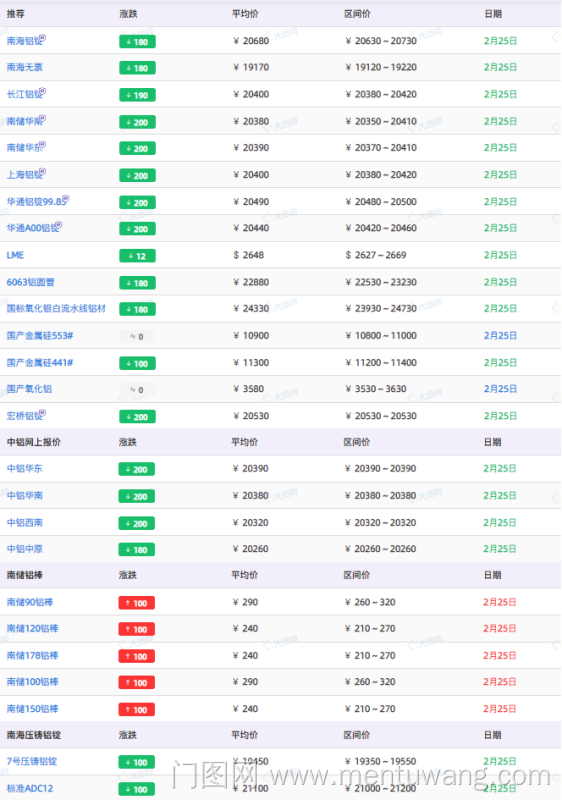Image resolution: width=562 pixels, height=800 pixels.
Task: Open the 南储90铝棒 link
Action: click(30, 603)
